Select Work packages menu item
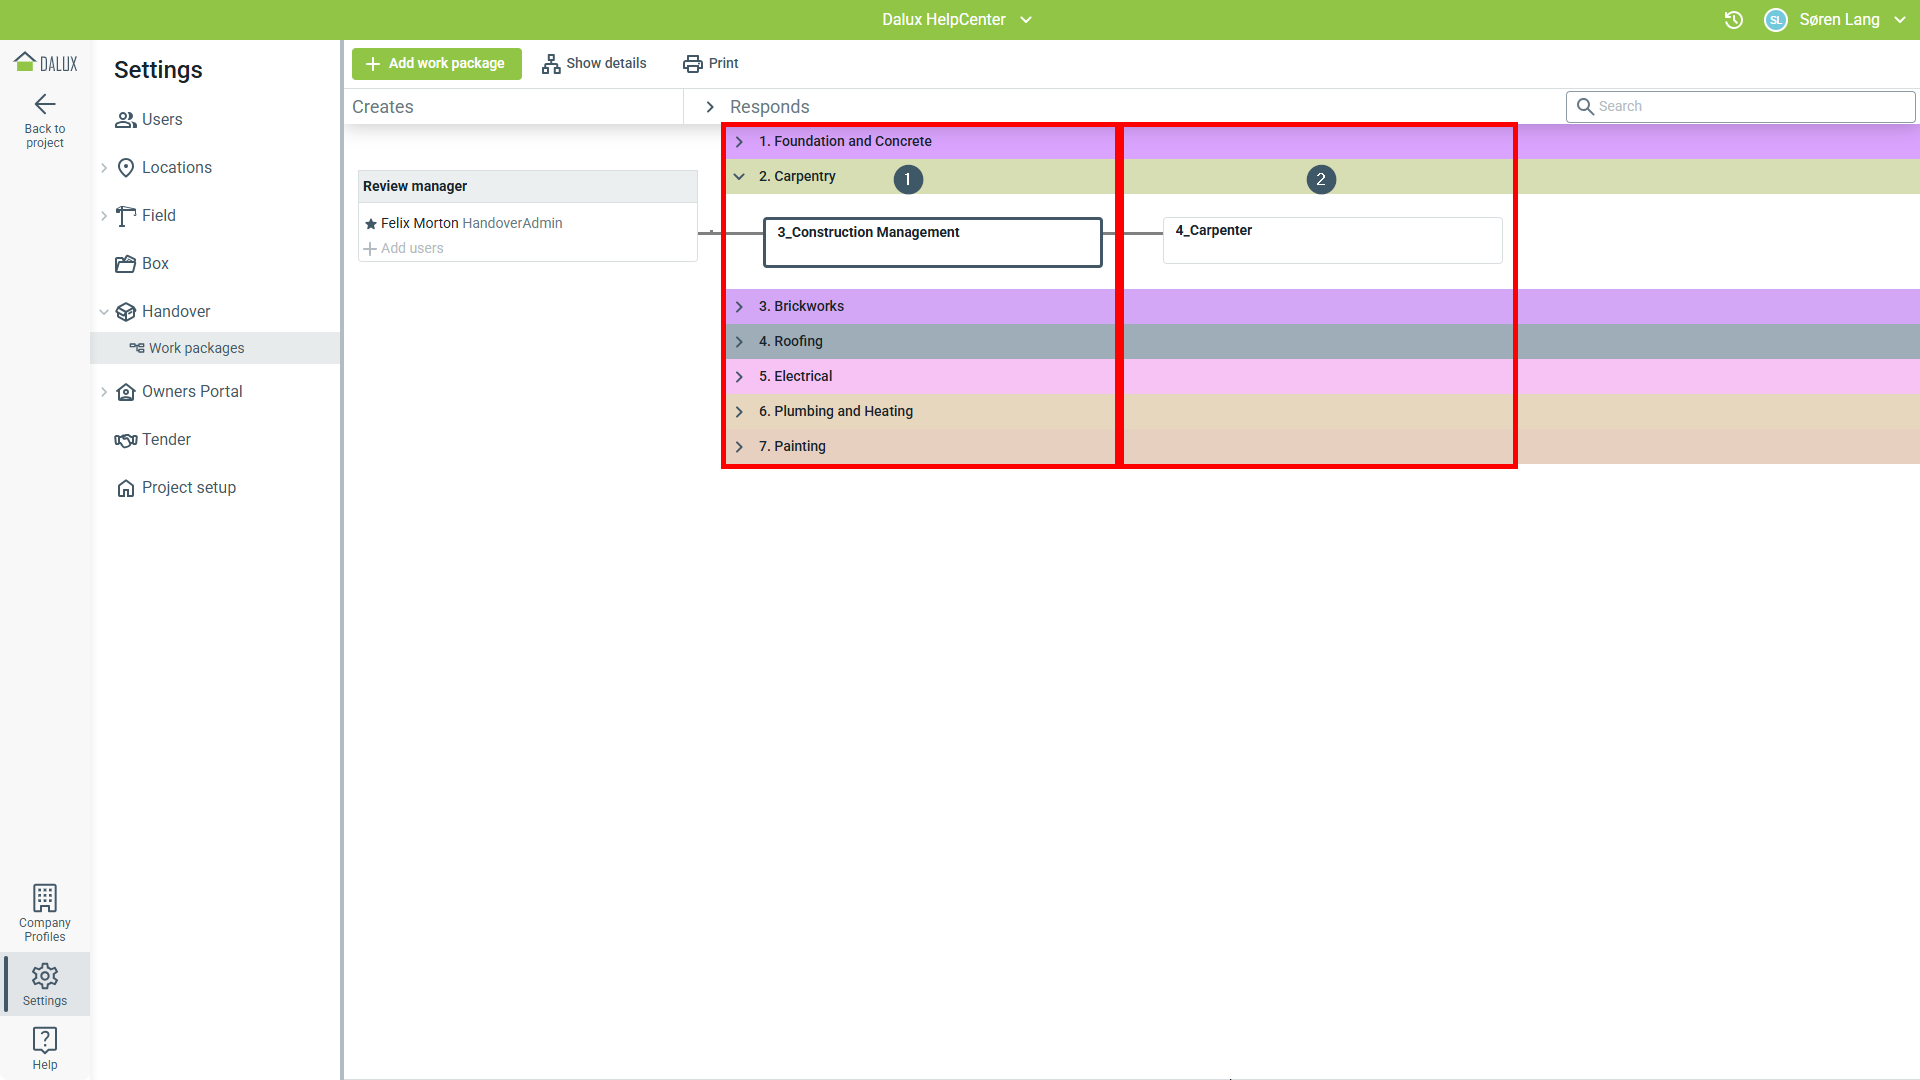 point(196,348)
